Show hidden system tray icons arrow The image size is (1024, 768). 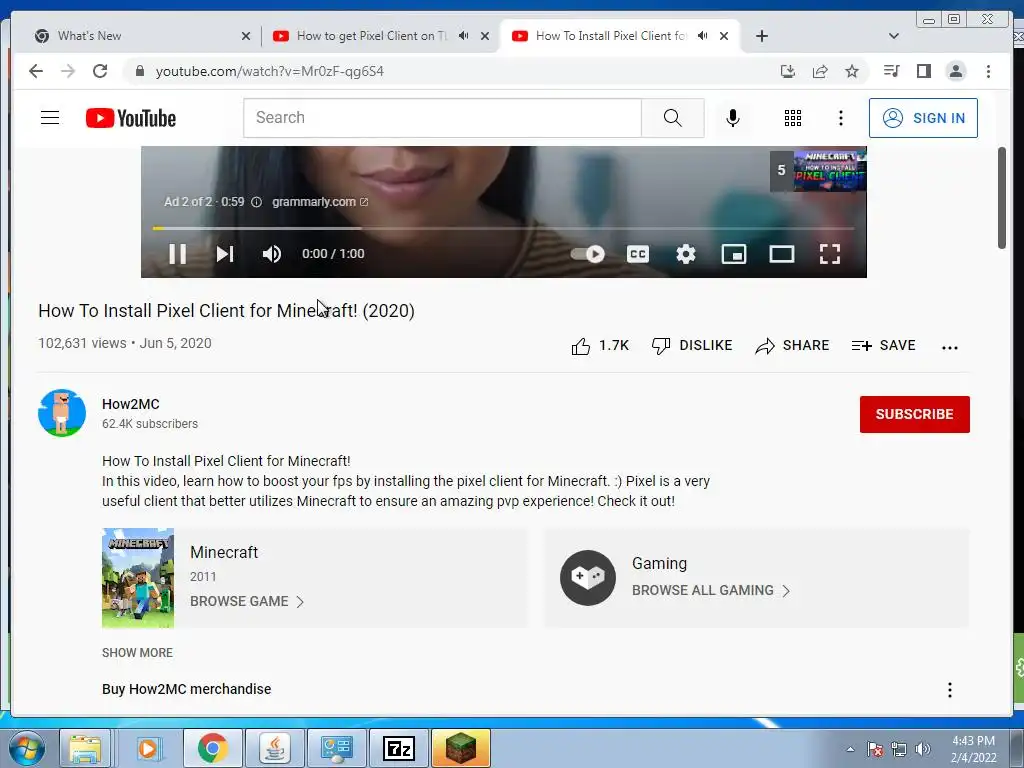tap(850, 749)
